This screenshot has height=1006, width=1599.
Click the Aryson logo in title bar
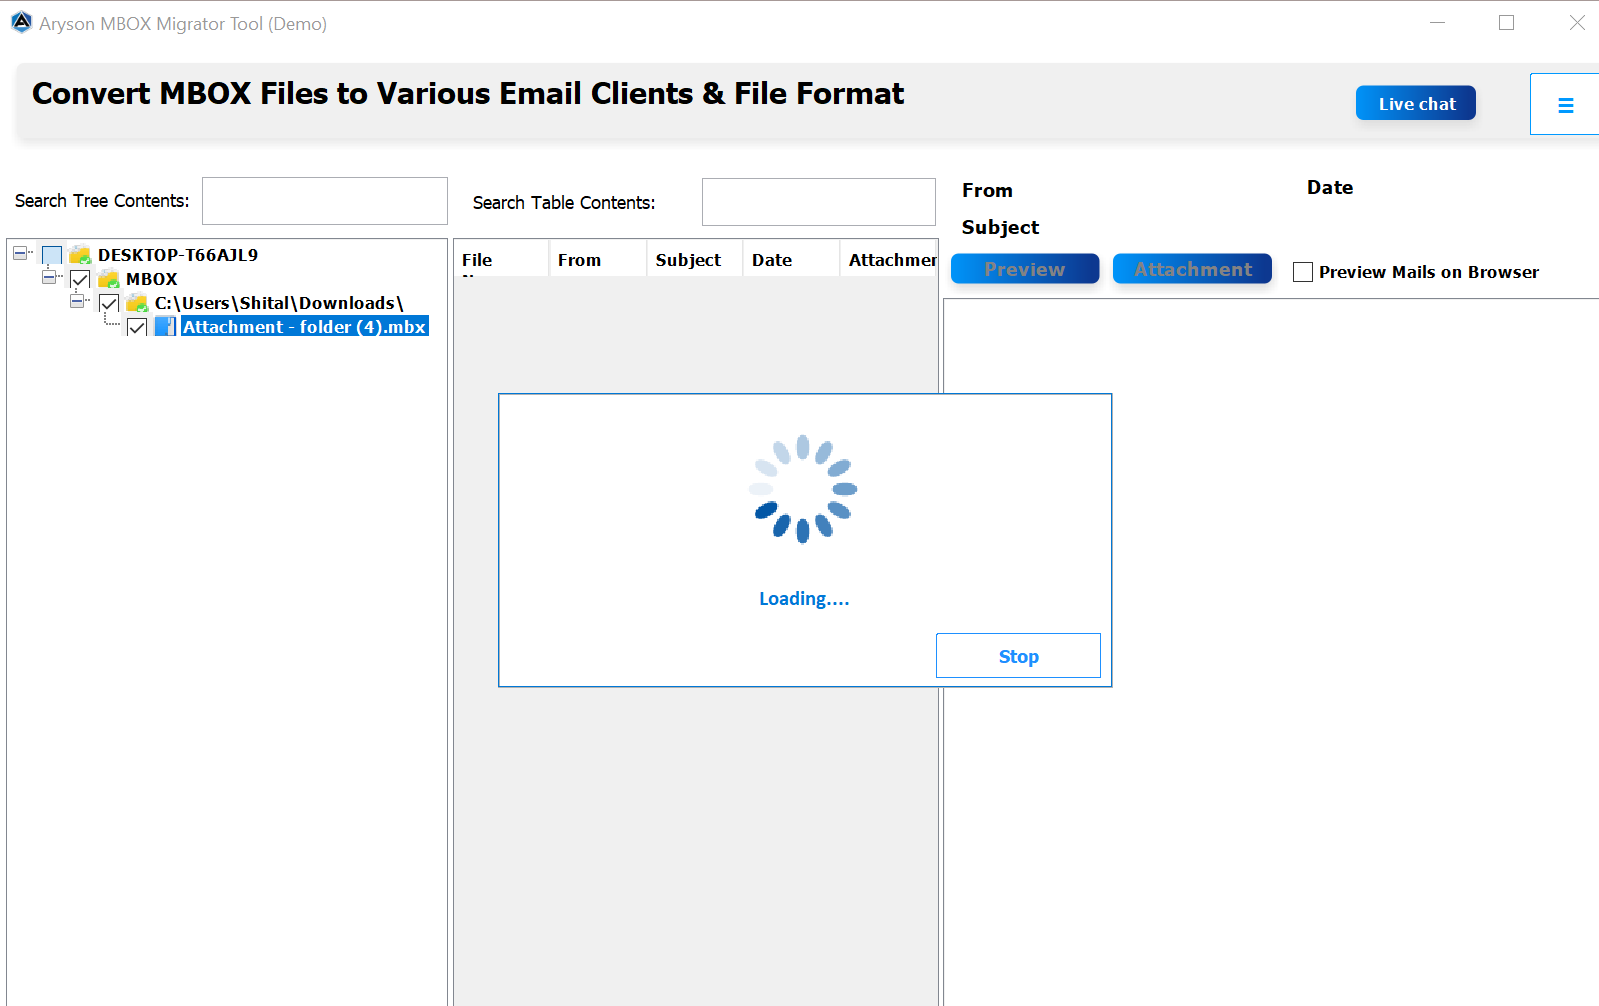click(21, 23)
